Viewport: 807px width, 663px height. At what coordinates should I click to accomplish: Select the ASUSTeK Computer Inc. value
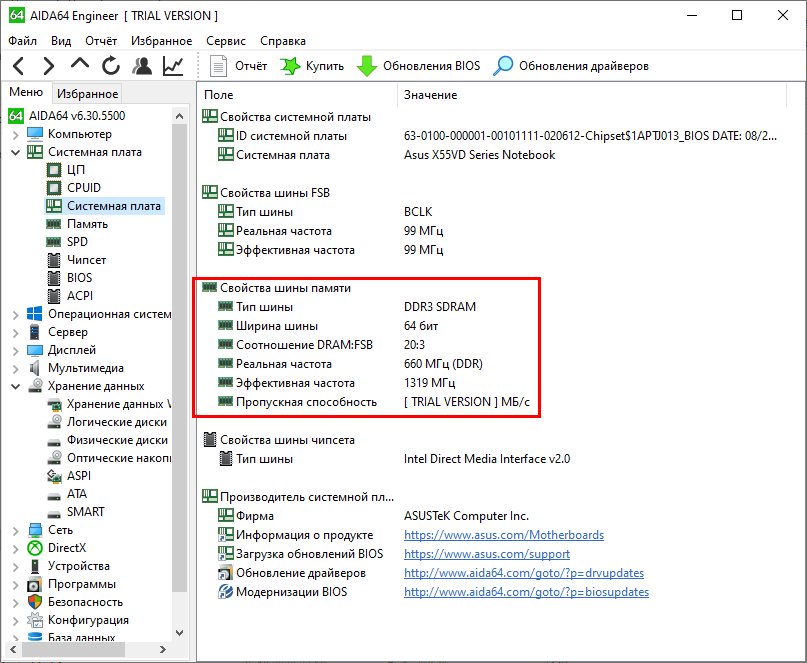click(466, 516)
